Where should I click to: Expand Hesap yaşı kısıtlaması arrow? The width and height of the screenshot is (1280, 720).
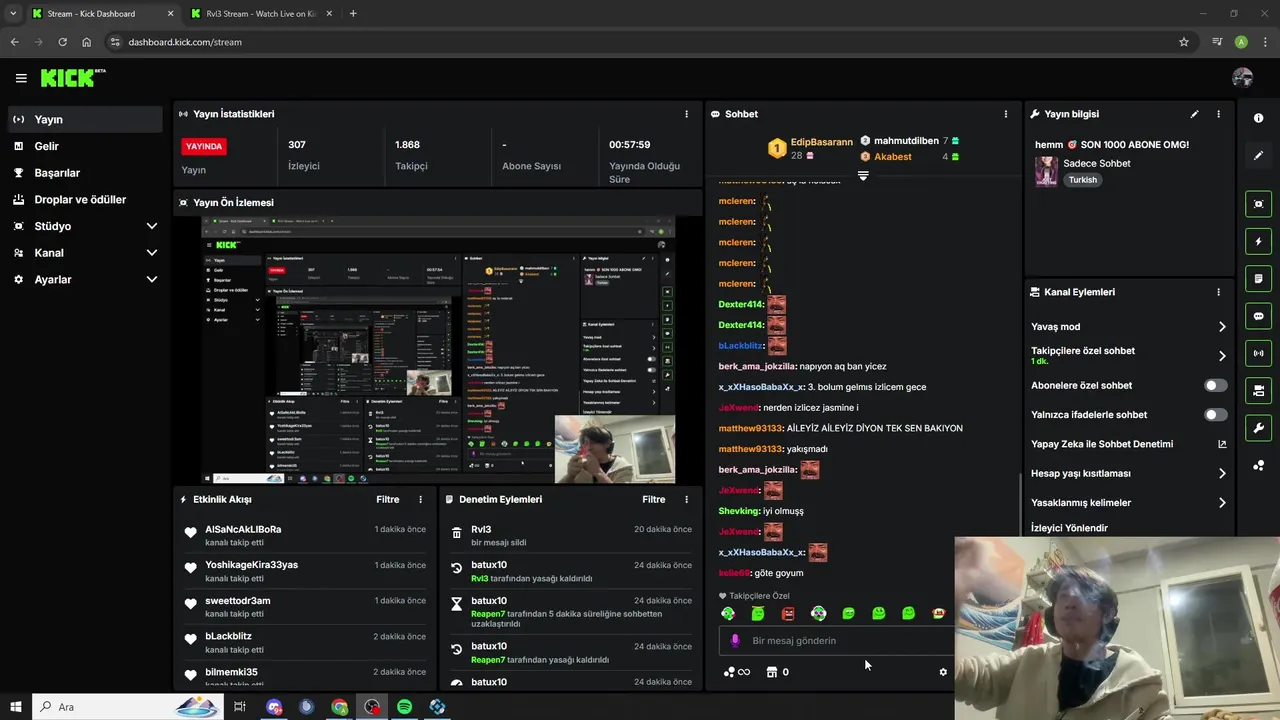[x=1222, y=473]
